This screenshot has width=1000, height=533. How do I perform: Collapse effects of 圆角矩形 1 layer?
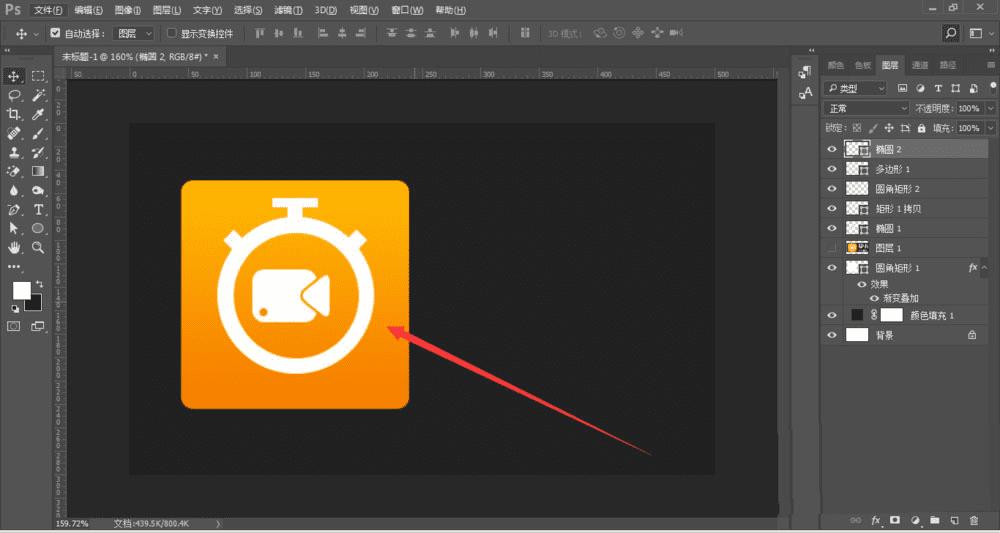coord(984,268)
